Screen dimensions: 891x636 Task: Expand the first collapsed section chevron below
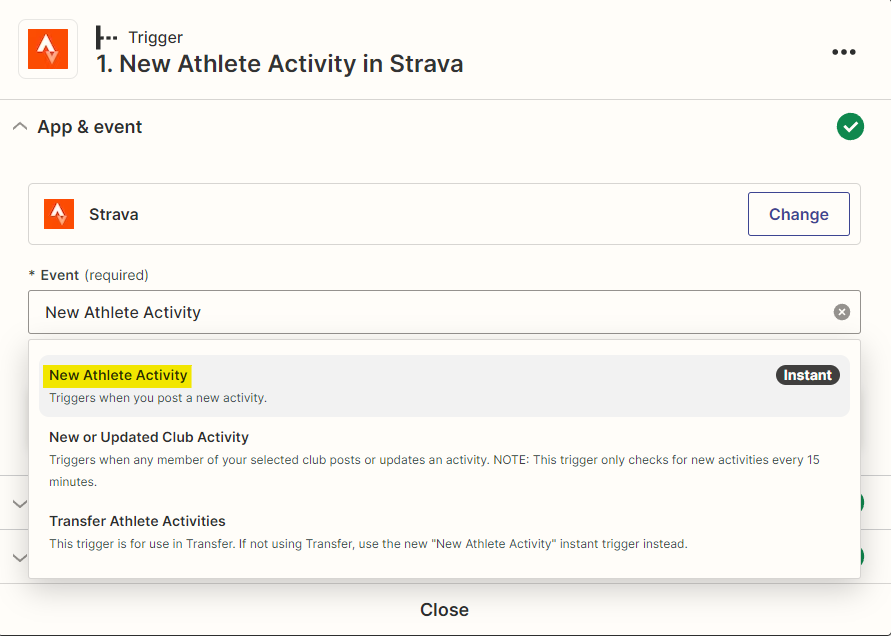click(x=20, y=504)
